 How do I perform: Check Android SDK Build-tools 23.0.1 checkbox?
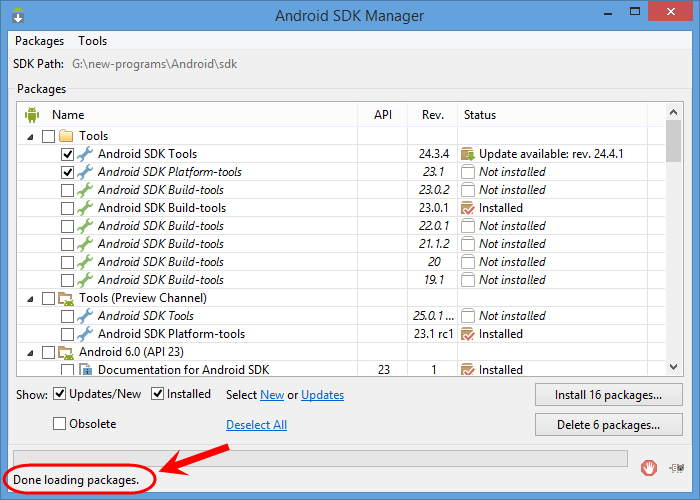(67, 208)
